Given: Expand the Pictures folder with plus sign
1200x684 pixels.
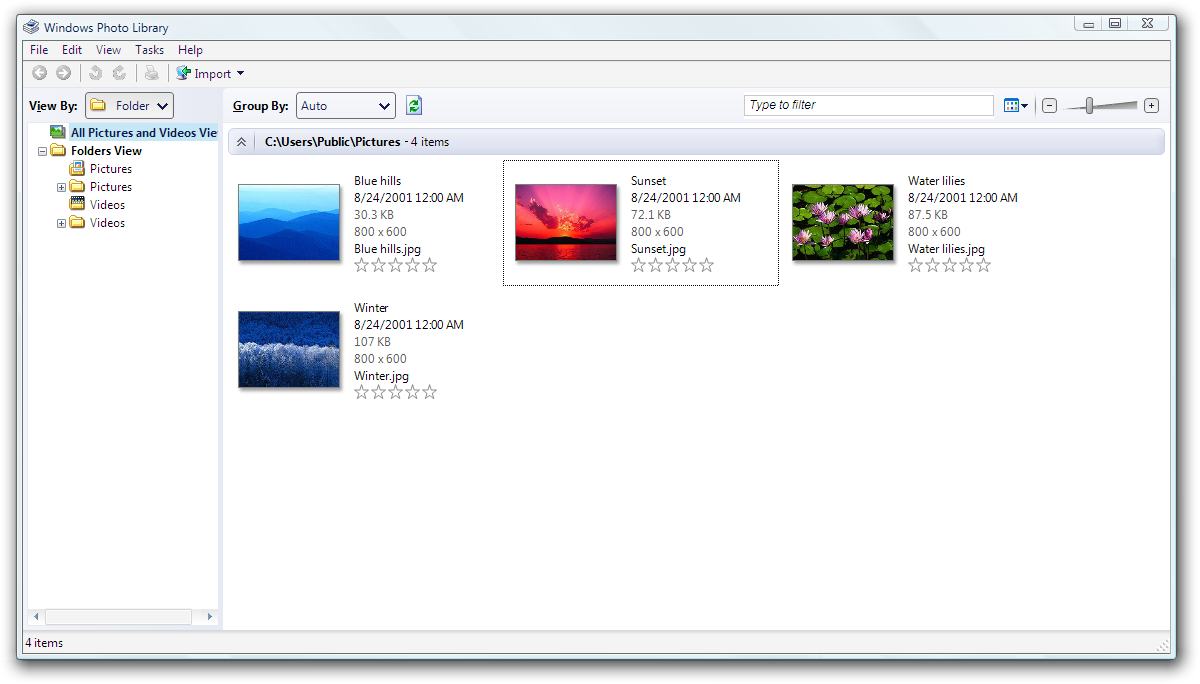Looking at the screenshot, I should pyautogui.click(x=61, y=187).
